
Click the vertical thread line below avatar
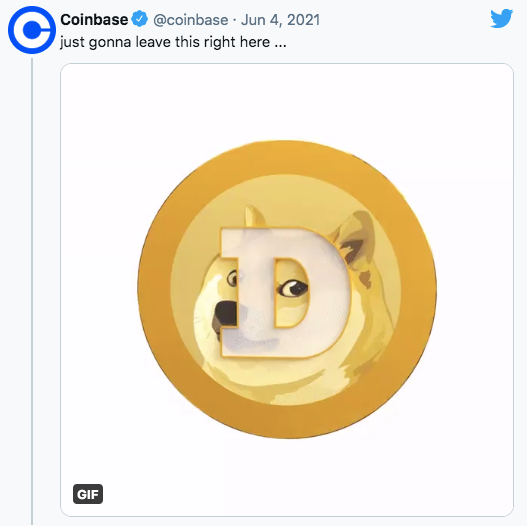click(32, 291)
